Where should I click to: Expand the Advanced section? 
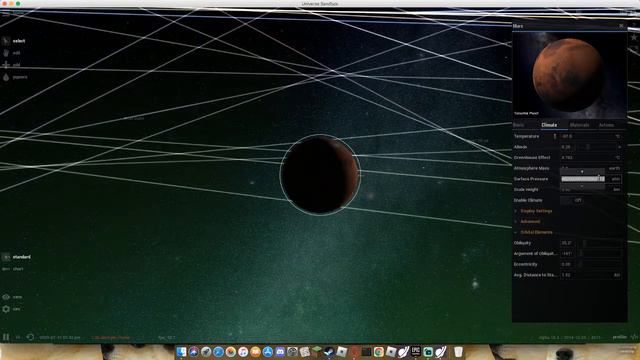pyautogui.click(x=530, y=222)
